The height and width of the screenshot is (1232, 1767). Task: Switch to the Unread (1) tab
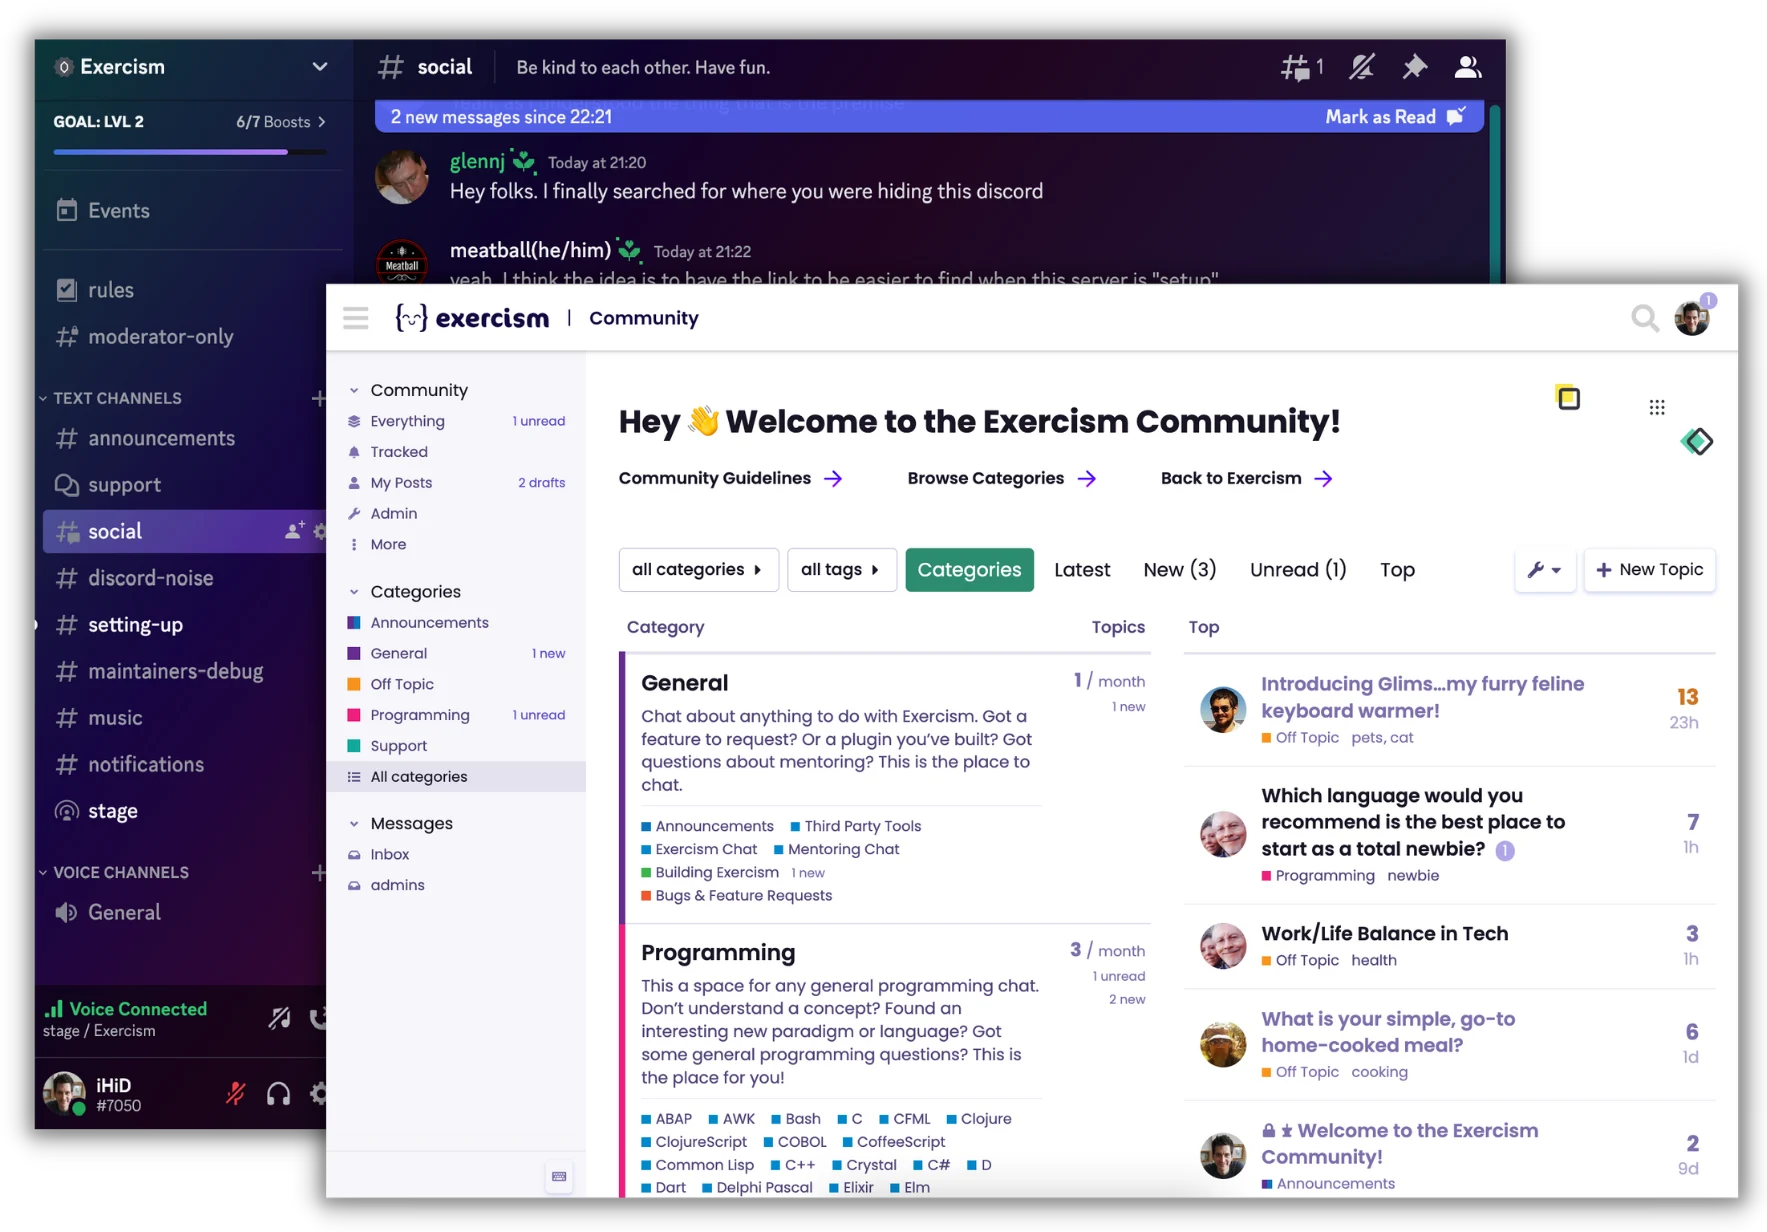(x=1298, y=570)
